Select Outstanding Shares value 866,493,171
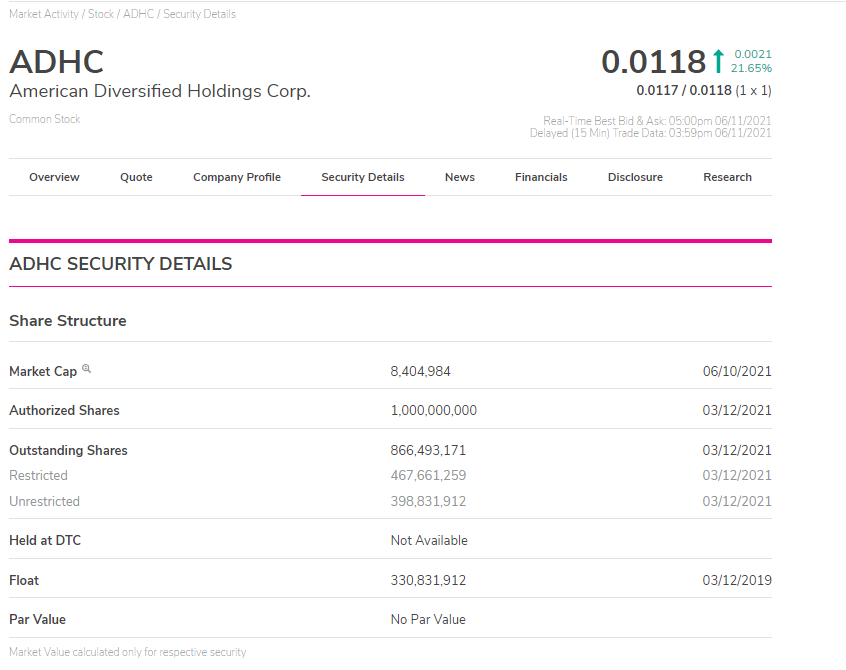The height and width of the screenshot is (670, 846). click(428, 450)
